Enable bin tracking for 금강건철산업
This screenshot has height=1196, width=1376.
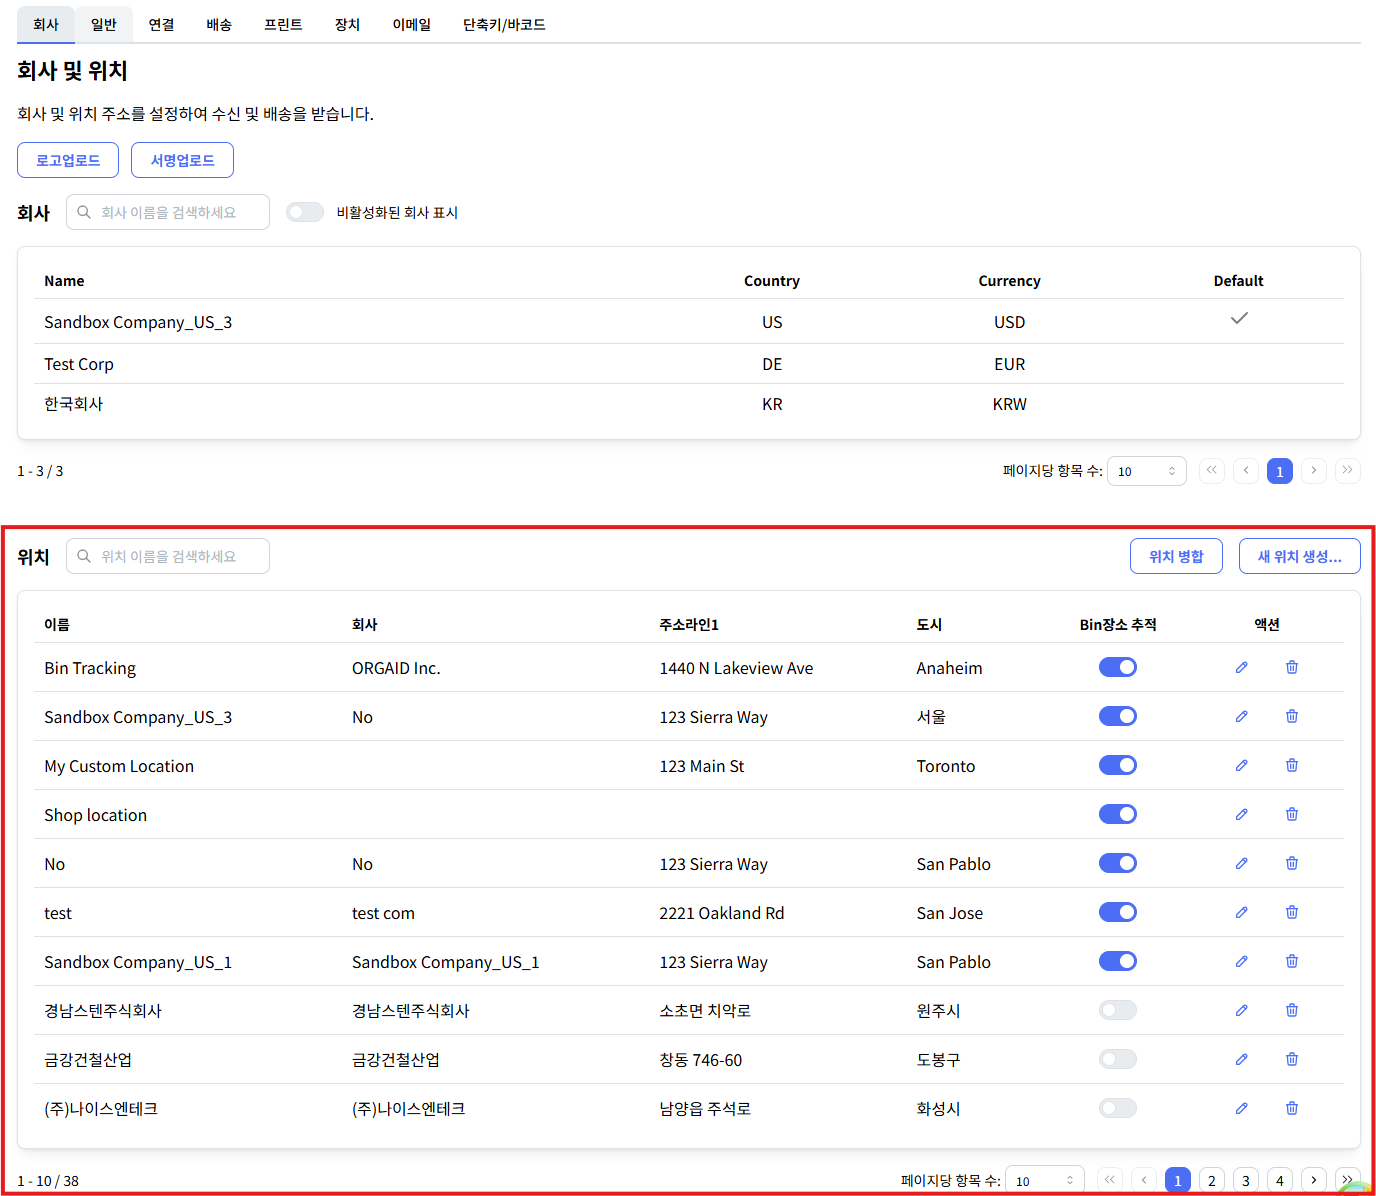tap(1118, 1059)
